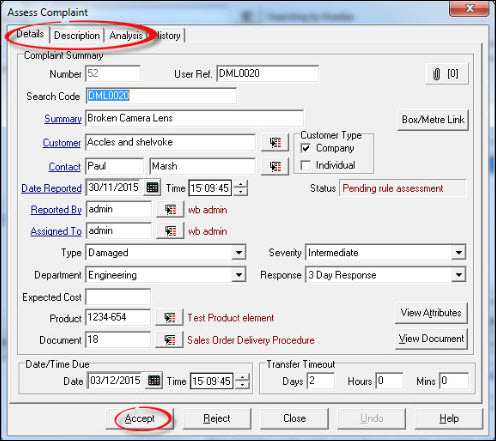
Task: Accept the complaint
Action: pos(139,418)
